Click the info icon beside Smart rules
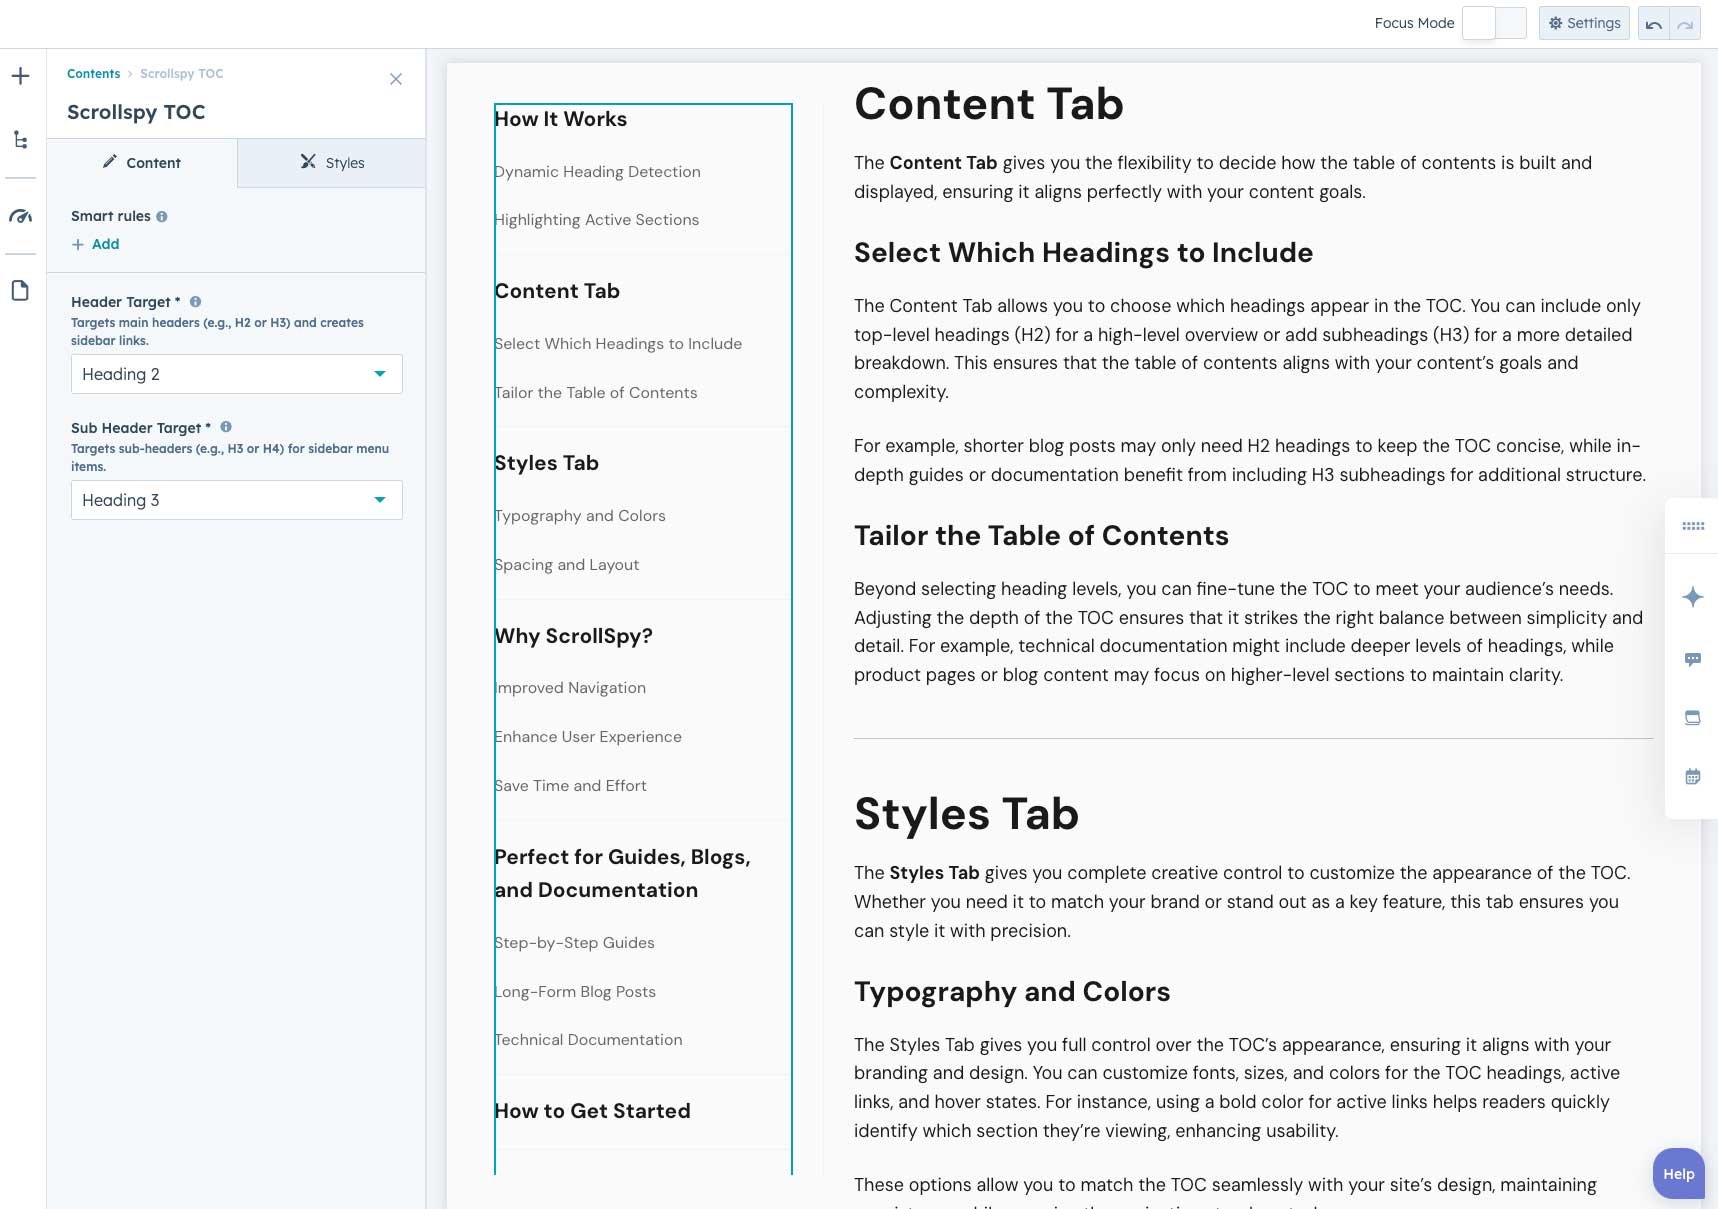The height and width of the screenshot is (1209, 1718). coord(162,217)
